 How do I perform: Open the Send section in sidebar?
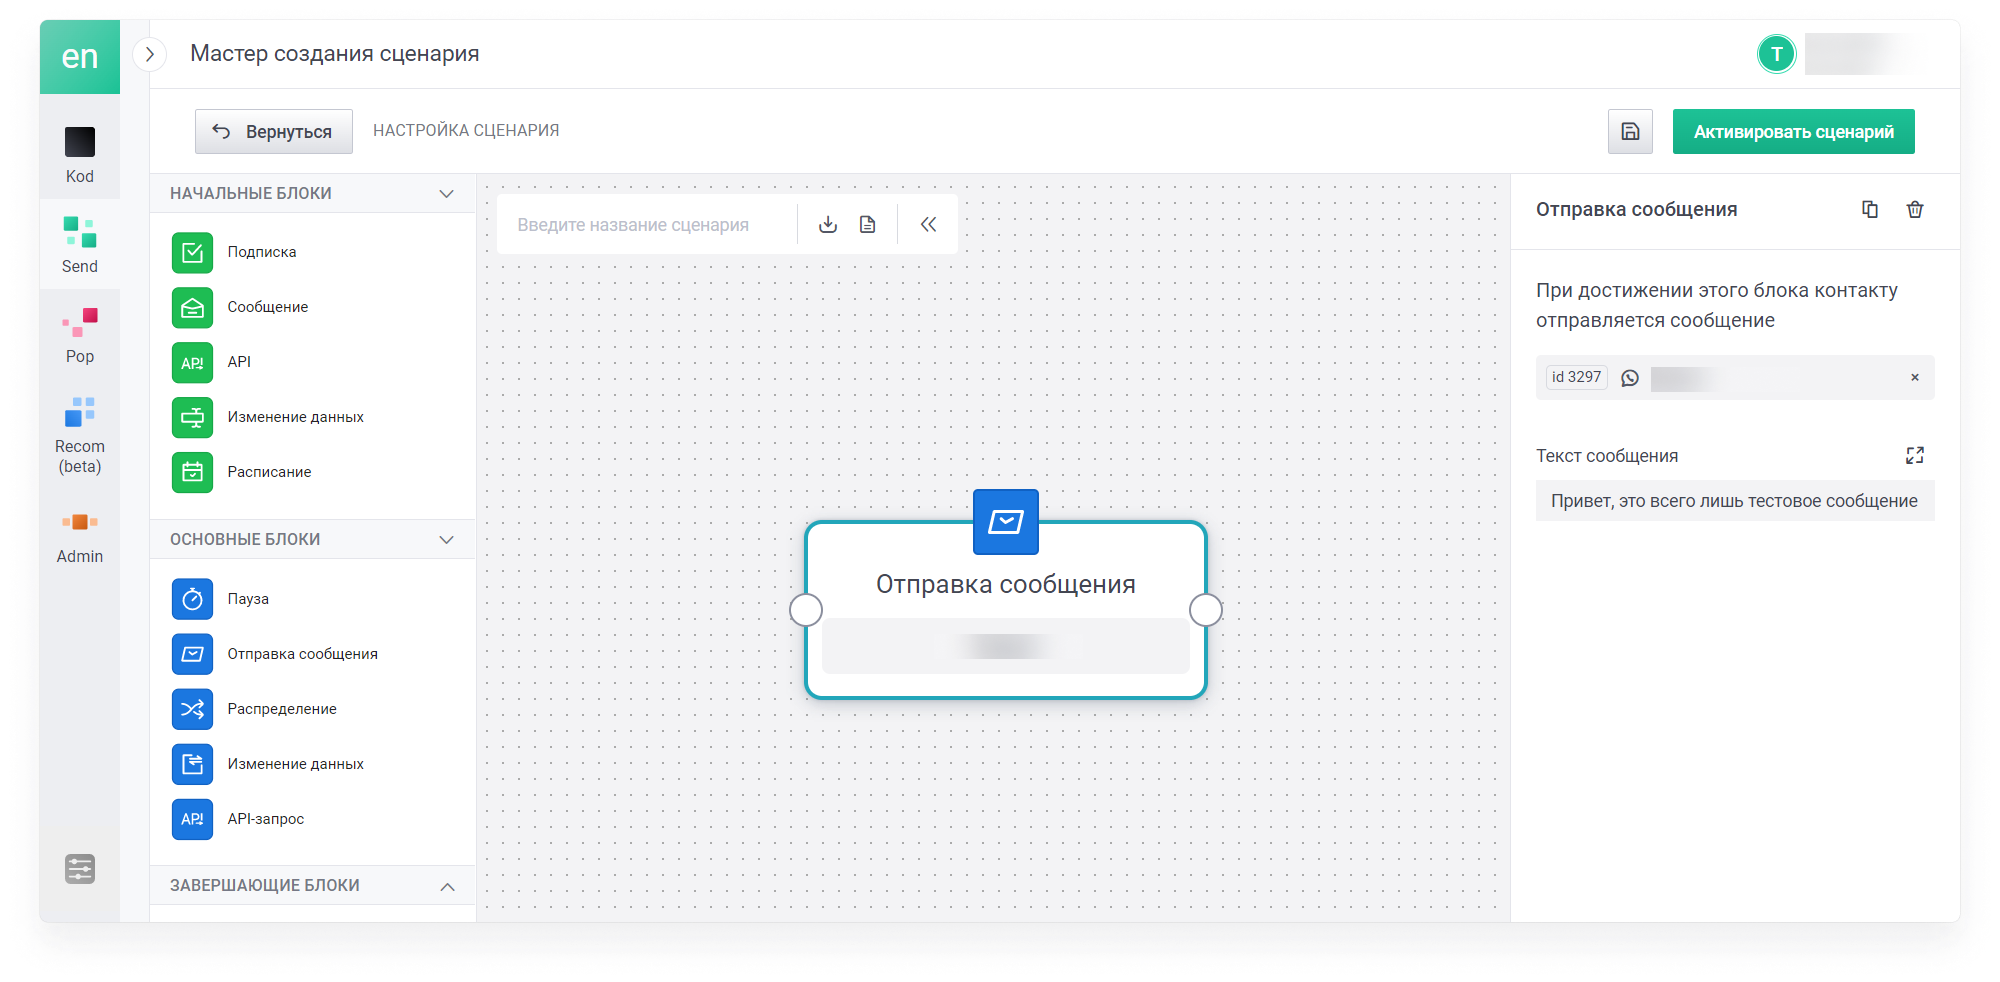80,245
